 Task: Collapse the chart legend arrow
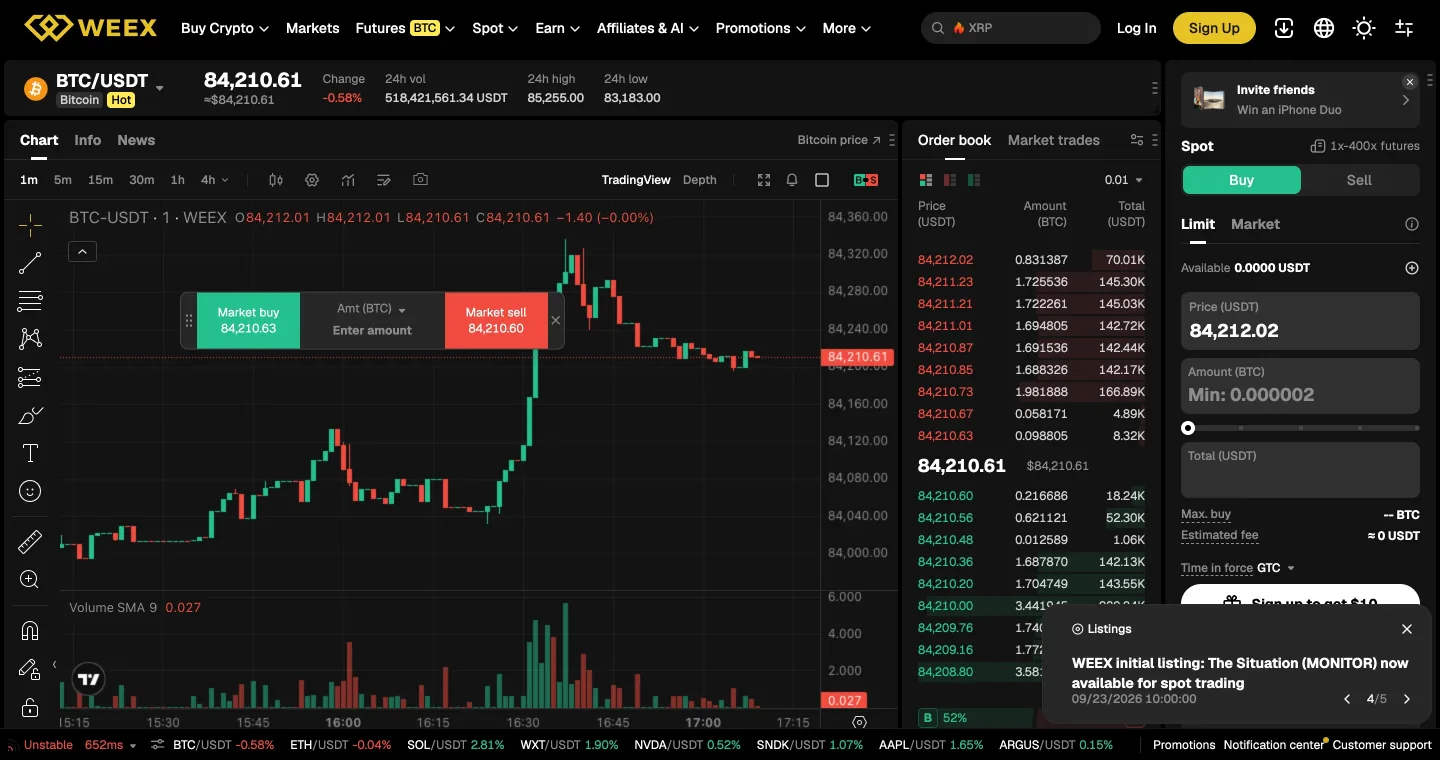[x=83, y=252]
